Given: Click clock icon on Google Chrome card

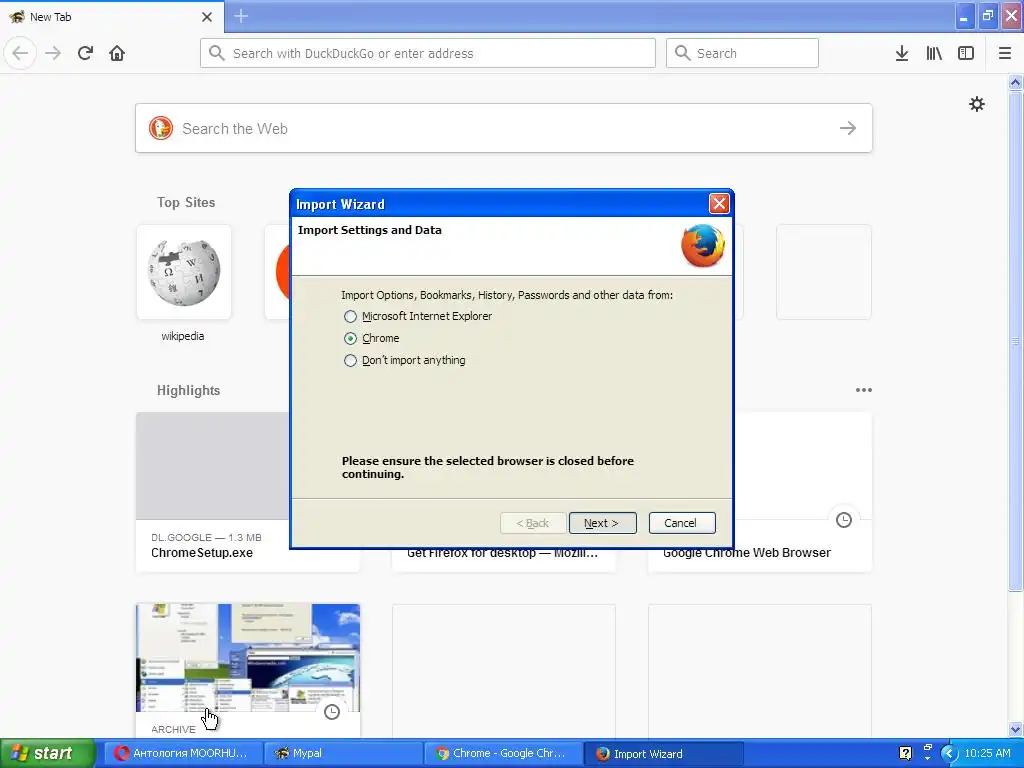Looking at the screenshot, I should [x=844, y=520].
